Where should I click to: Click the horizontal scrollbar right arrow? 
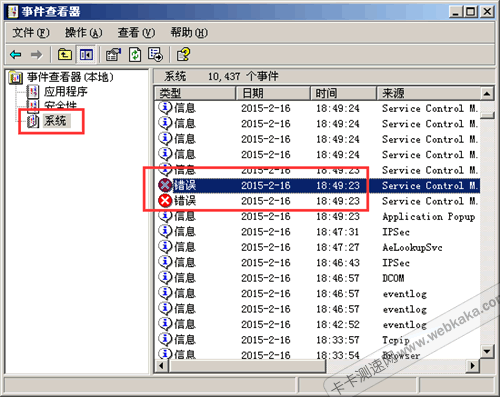473,366
